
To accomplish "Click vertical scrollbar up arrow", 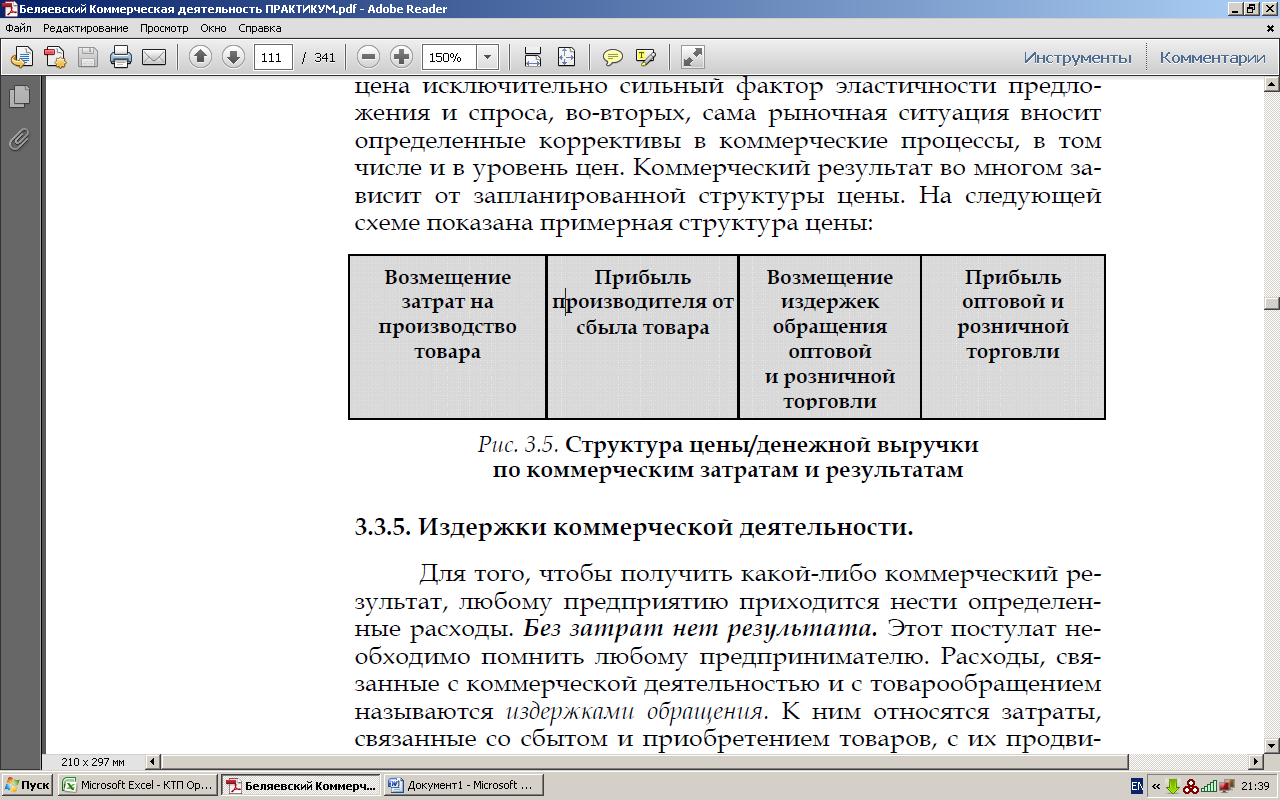I will click(x=1272, y=84).
